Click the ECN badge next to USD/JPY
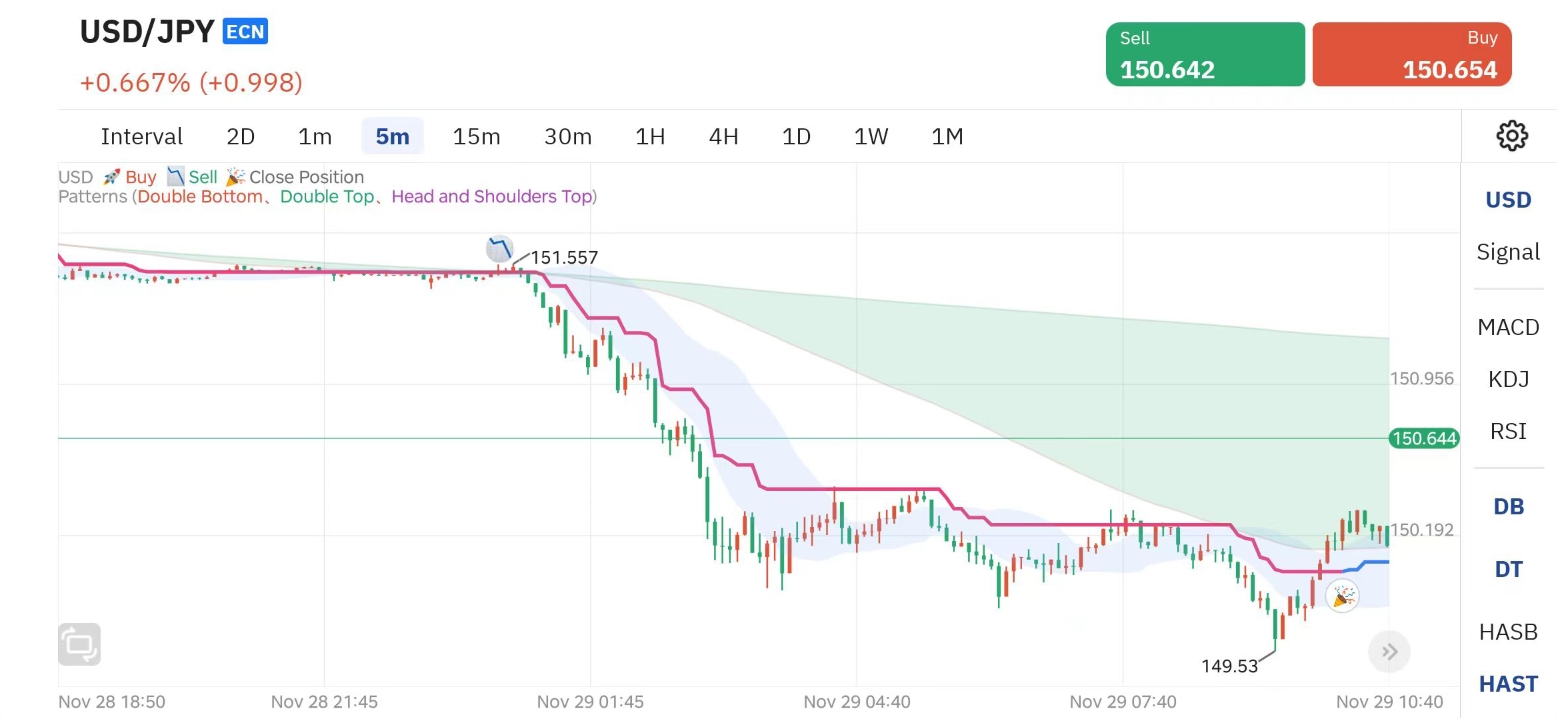 [x=245, y=32]
